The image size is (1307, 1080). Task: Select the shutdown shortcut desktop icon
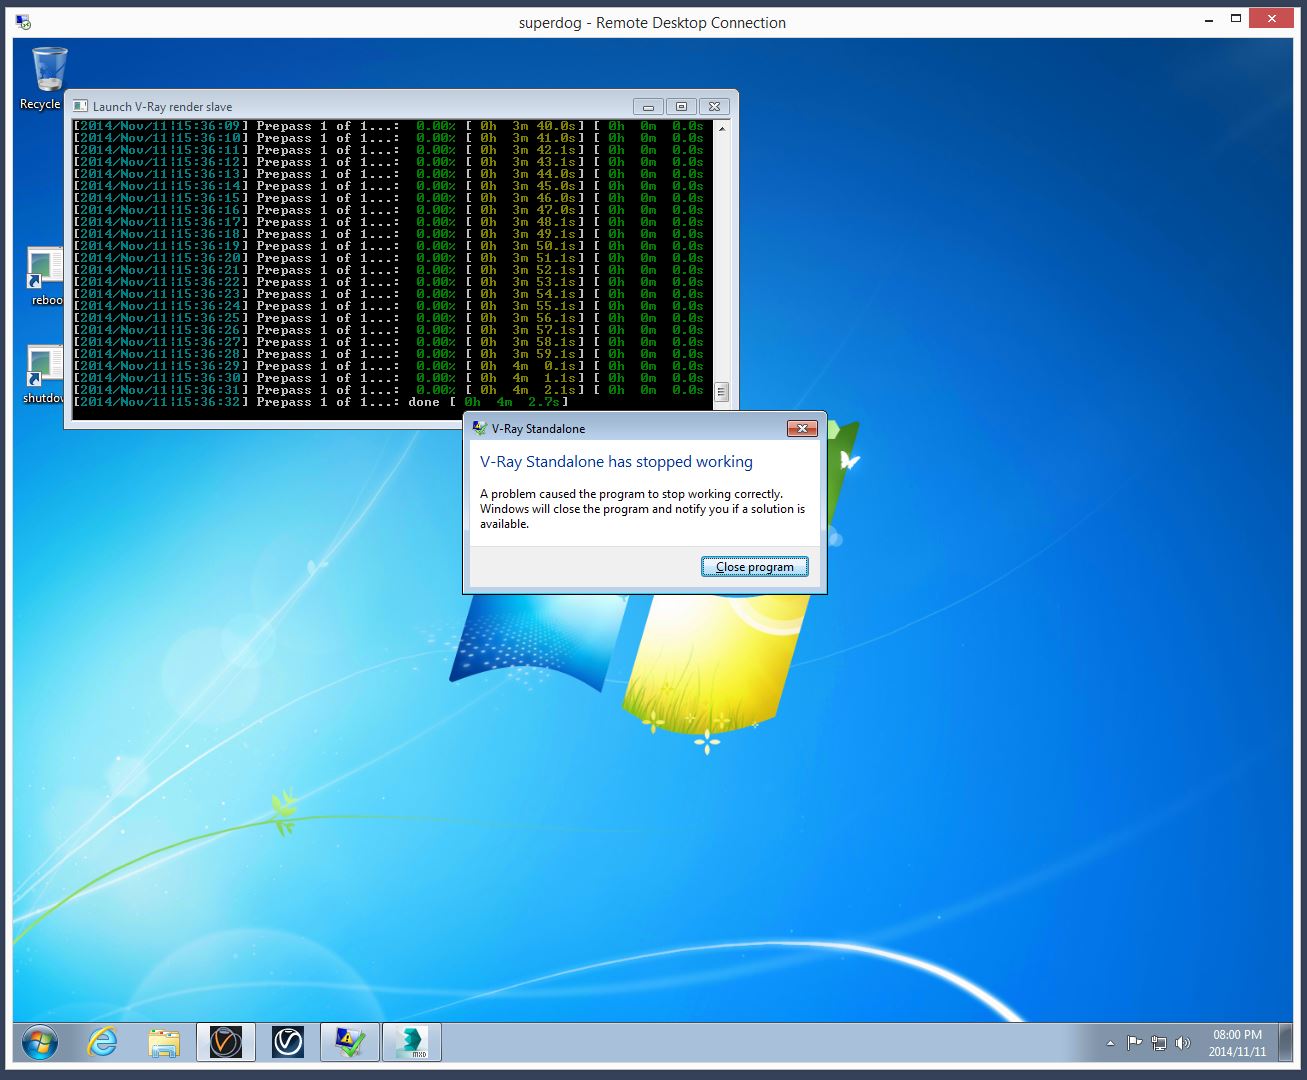point(44,375)
